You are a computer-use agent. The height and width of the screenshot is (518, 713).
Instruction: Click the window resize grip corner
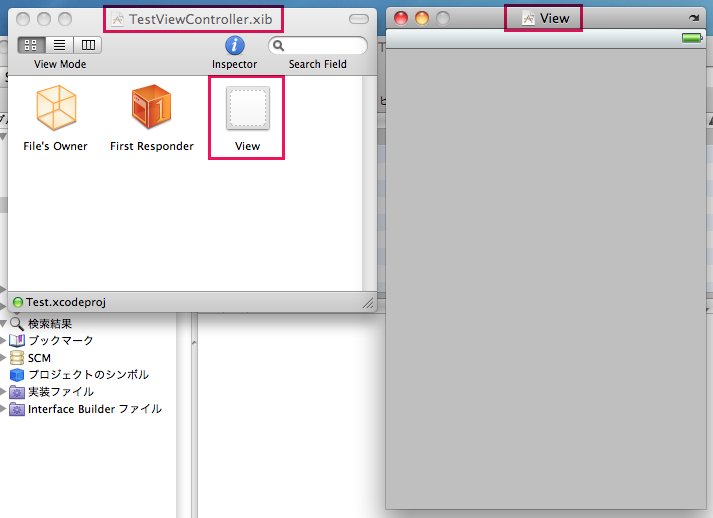[368, 303]
